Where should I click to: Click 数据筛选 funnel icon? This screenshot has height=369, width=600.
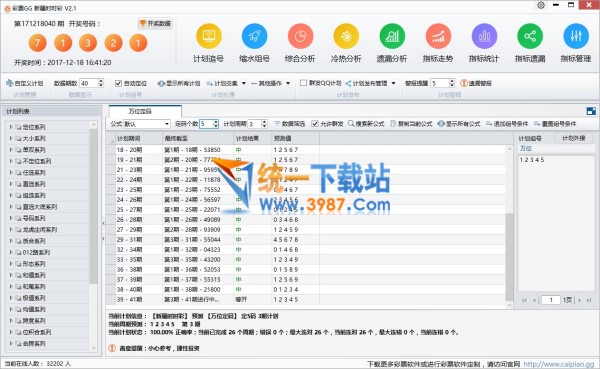(277, 124)
